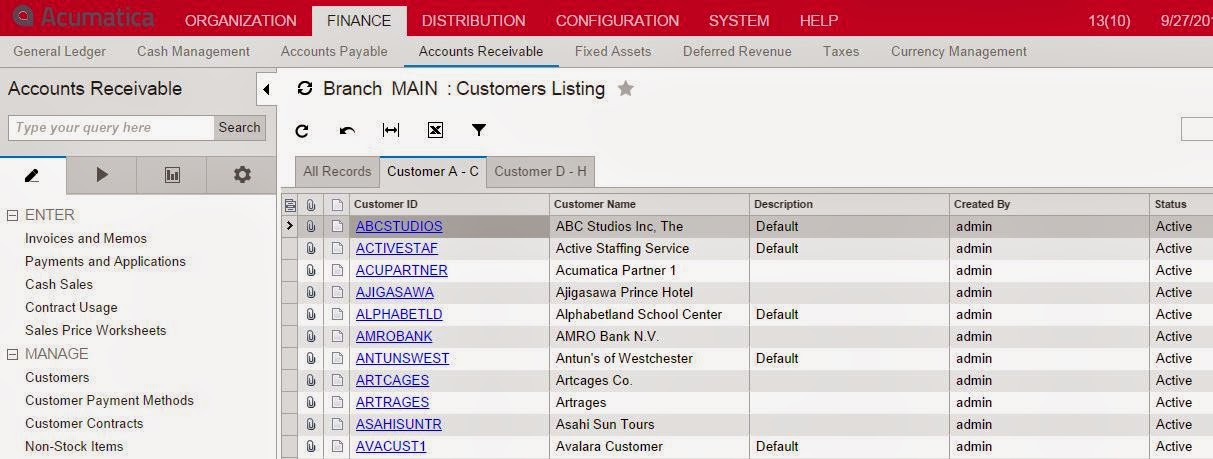Go to Deferred Revenue module
The image size is (1213, 459).
(x=737, y=51)
